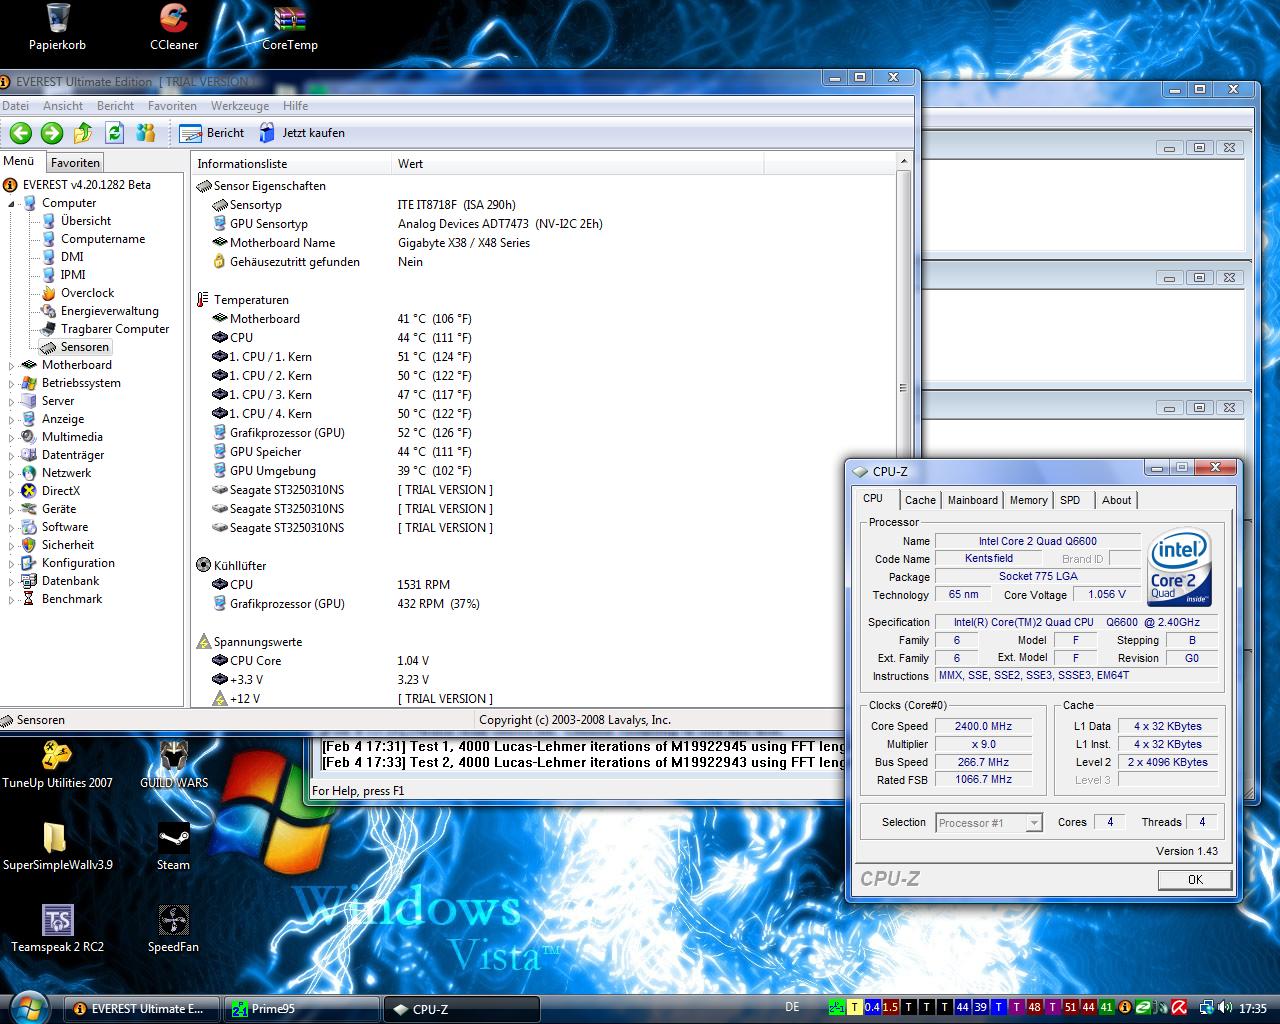
Task: Expand the Anzeige tree node
Action: point(12,420)
